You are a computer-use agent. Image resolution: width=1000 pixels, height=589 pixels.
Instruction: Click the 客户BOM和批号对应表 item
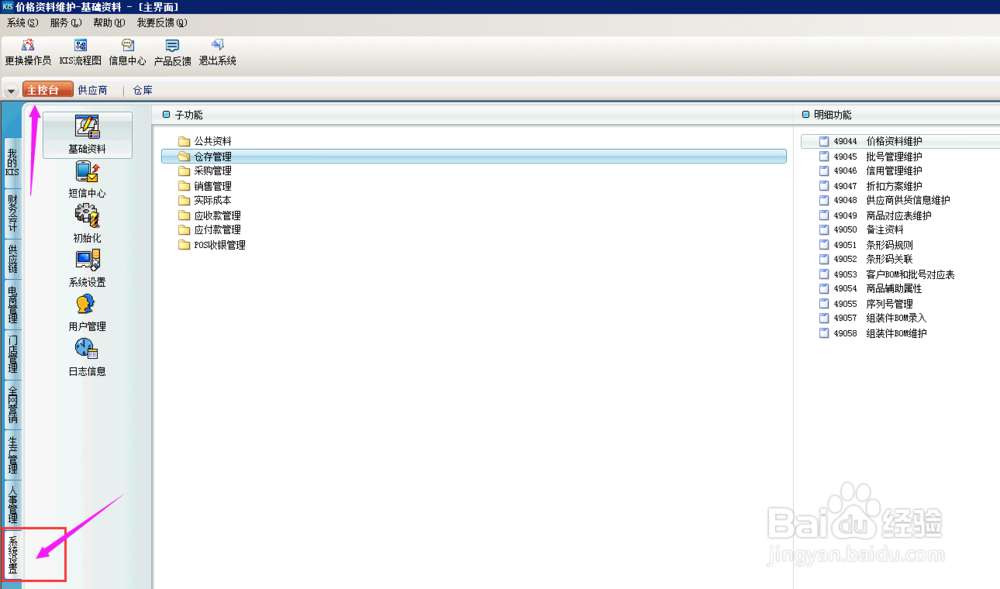point(910,274)
